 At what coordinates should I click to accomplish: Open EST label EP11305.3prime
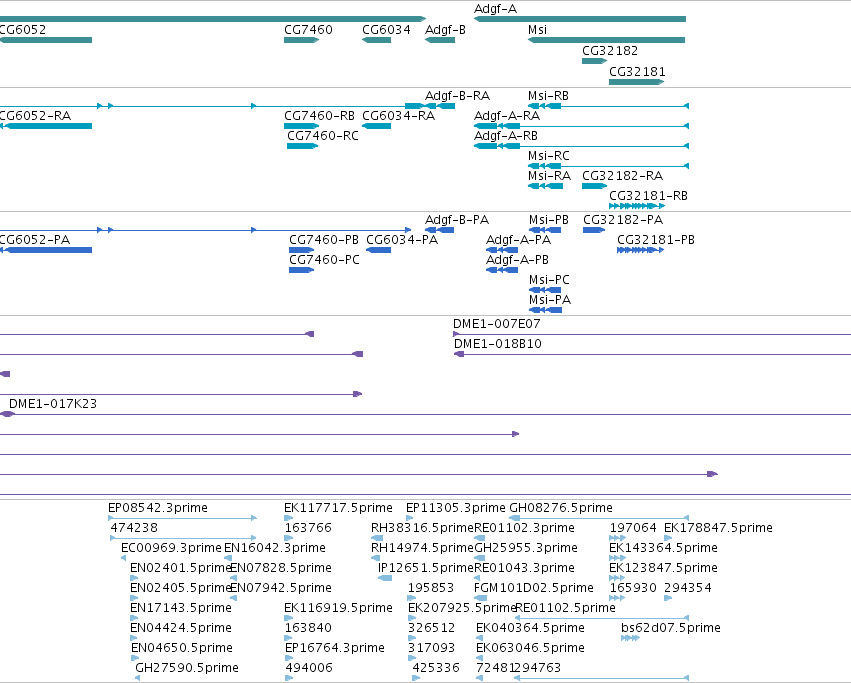(456, 509)
